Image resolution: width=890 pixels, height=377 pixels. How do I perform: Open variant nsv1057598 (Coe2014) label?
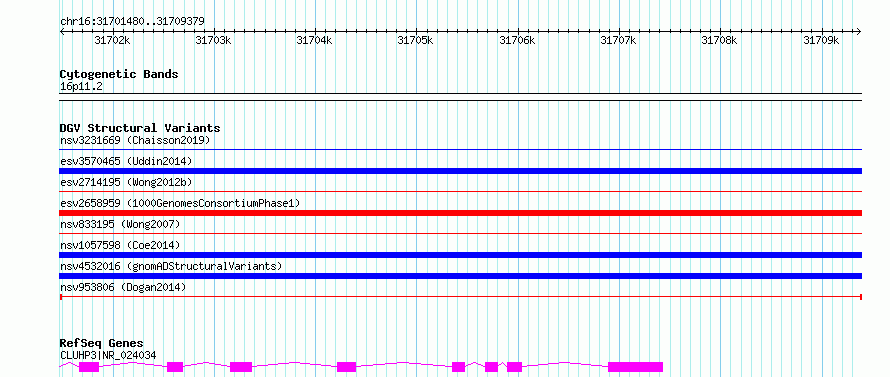120,245
